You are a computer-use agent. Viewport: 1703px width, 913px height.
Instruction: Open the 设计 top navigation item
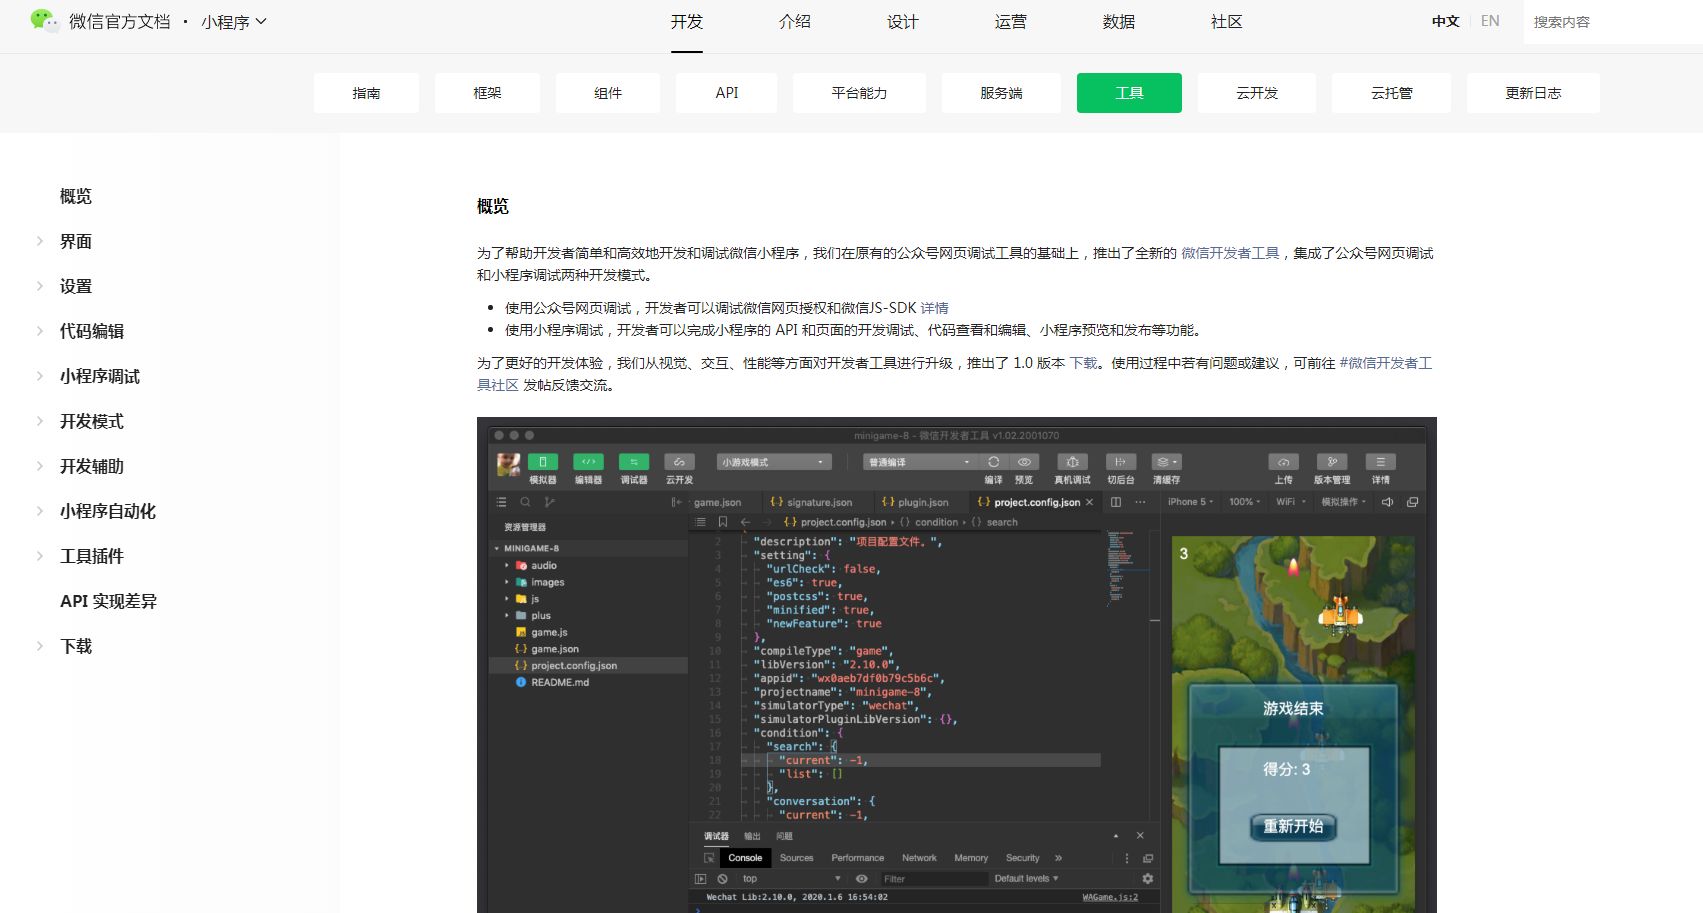click(x=903, y=22)
